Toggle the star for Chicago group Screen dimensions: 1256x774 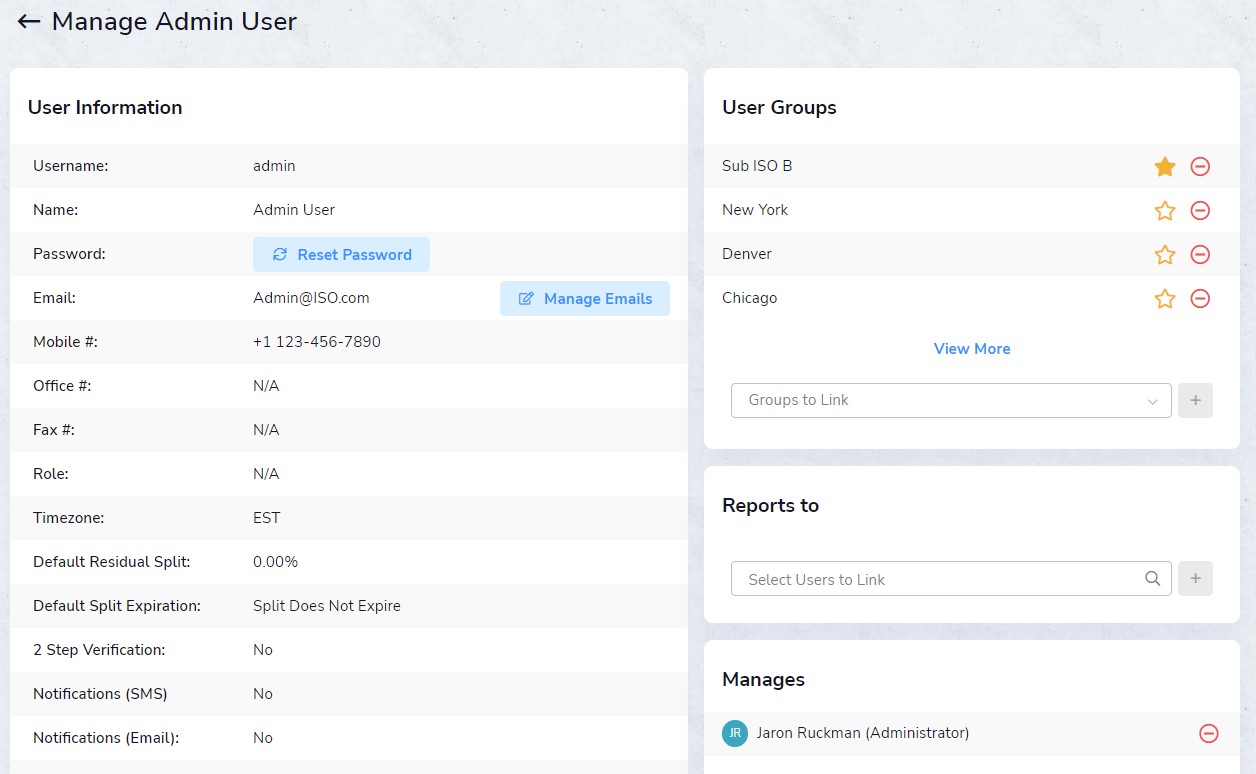click(1164, 299)
